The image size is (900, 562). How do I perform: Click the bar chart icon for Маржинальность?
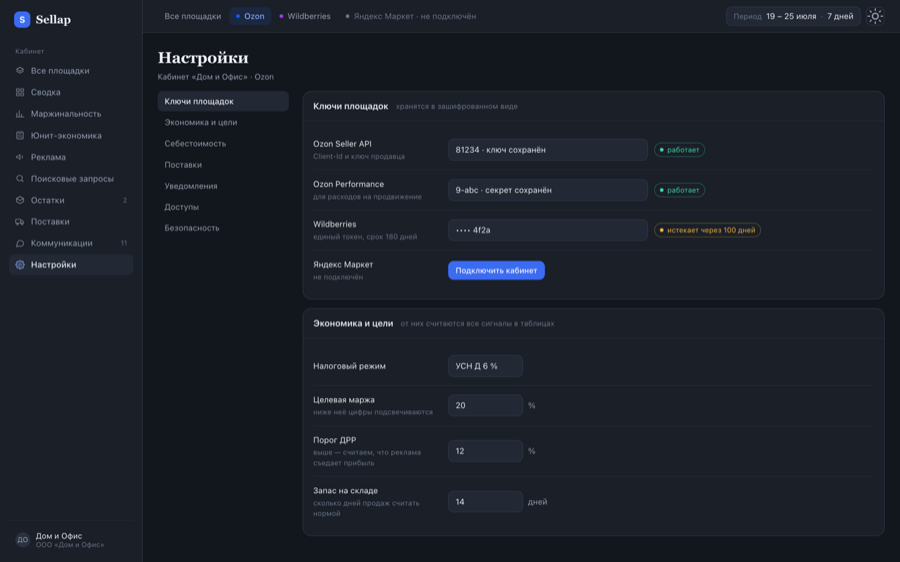pos(20,114)
